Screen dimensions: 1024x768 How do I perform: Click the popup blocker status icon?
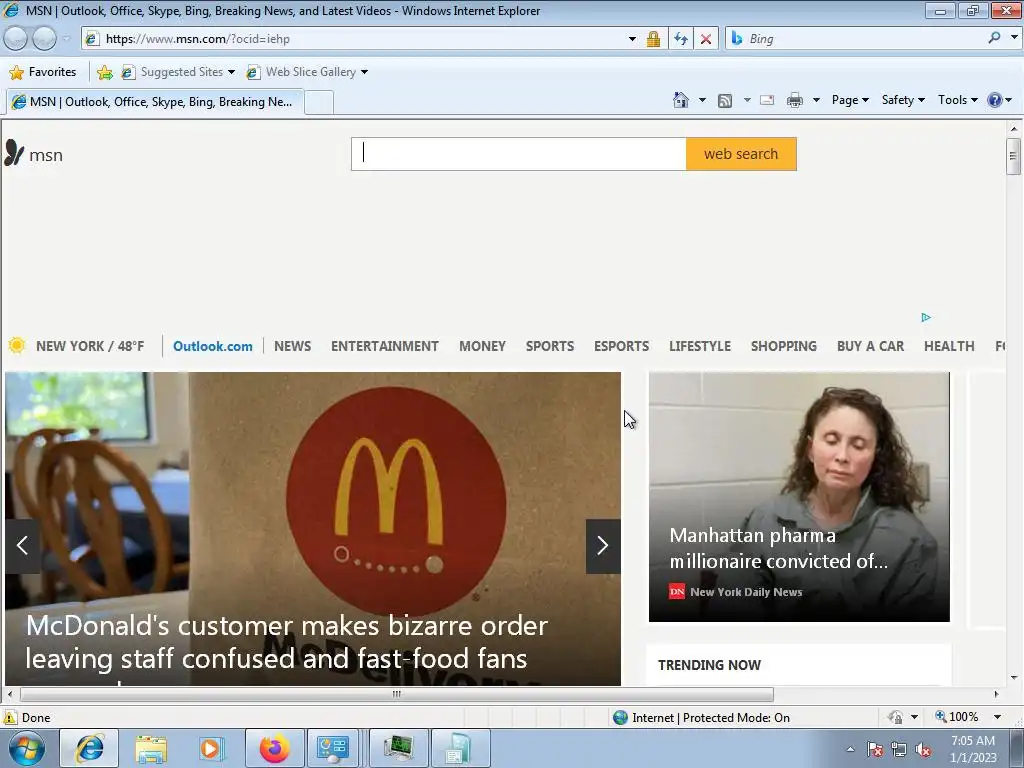tap(895, 718)
